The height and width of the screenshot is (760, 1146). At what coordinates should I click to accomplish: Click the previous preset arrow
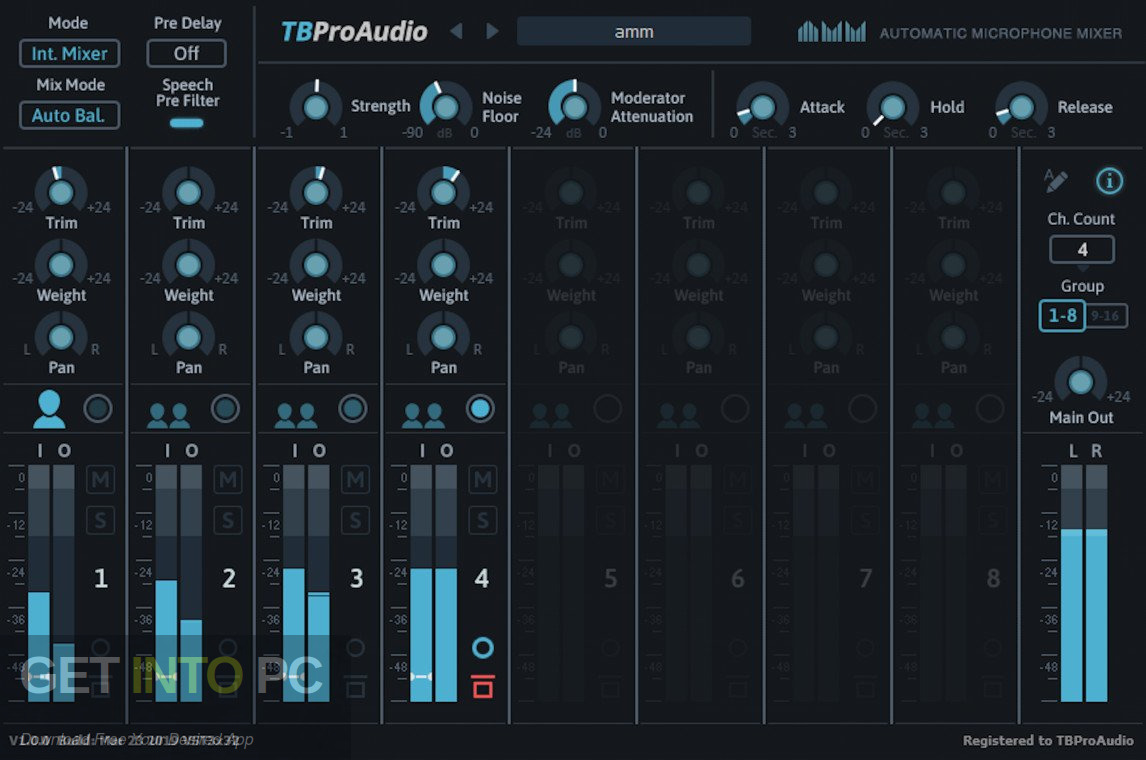click(456, 31)
